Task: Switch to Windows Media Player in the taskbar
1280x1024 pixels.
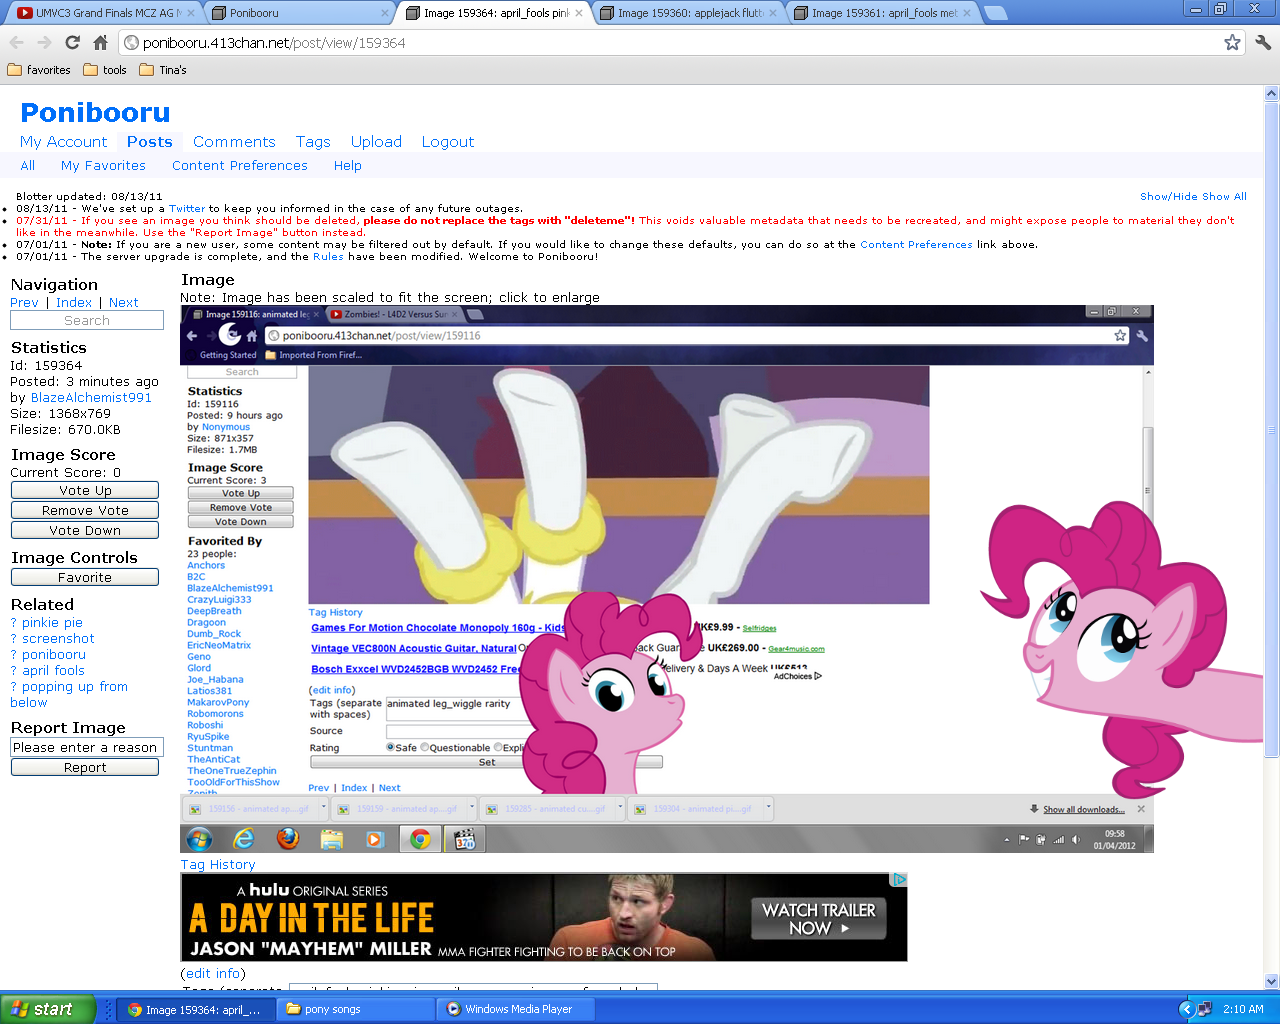Action: [x=518, y=1009]
